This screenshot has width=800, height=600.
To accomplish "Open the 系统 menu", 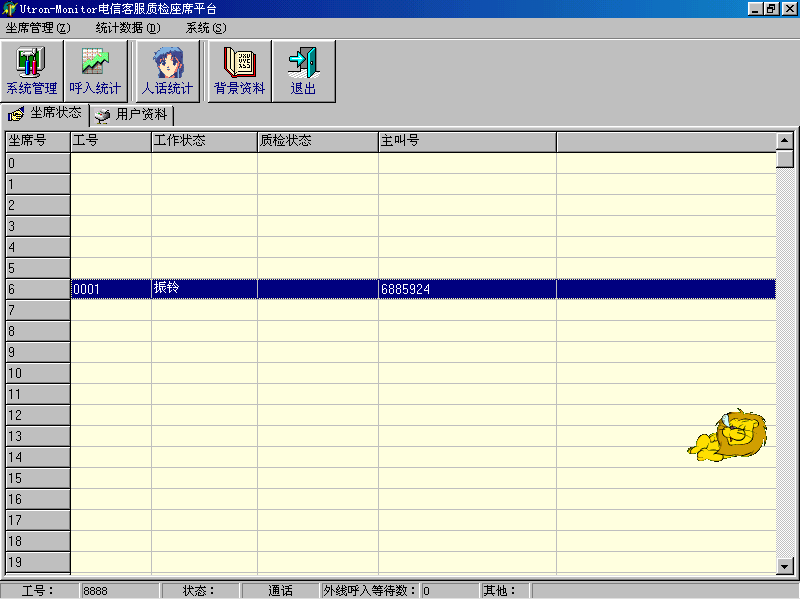I will pos(205,28).
